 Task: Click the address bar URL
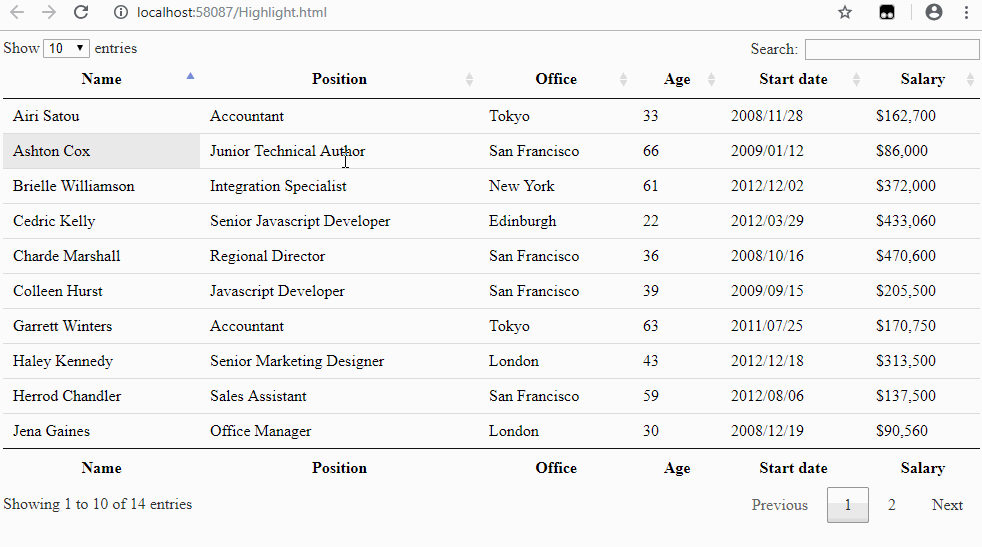[232, 13]
